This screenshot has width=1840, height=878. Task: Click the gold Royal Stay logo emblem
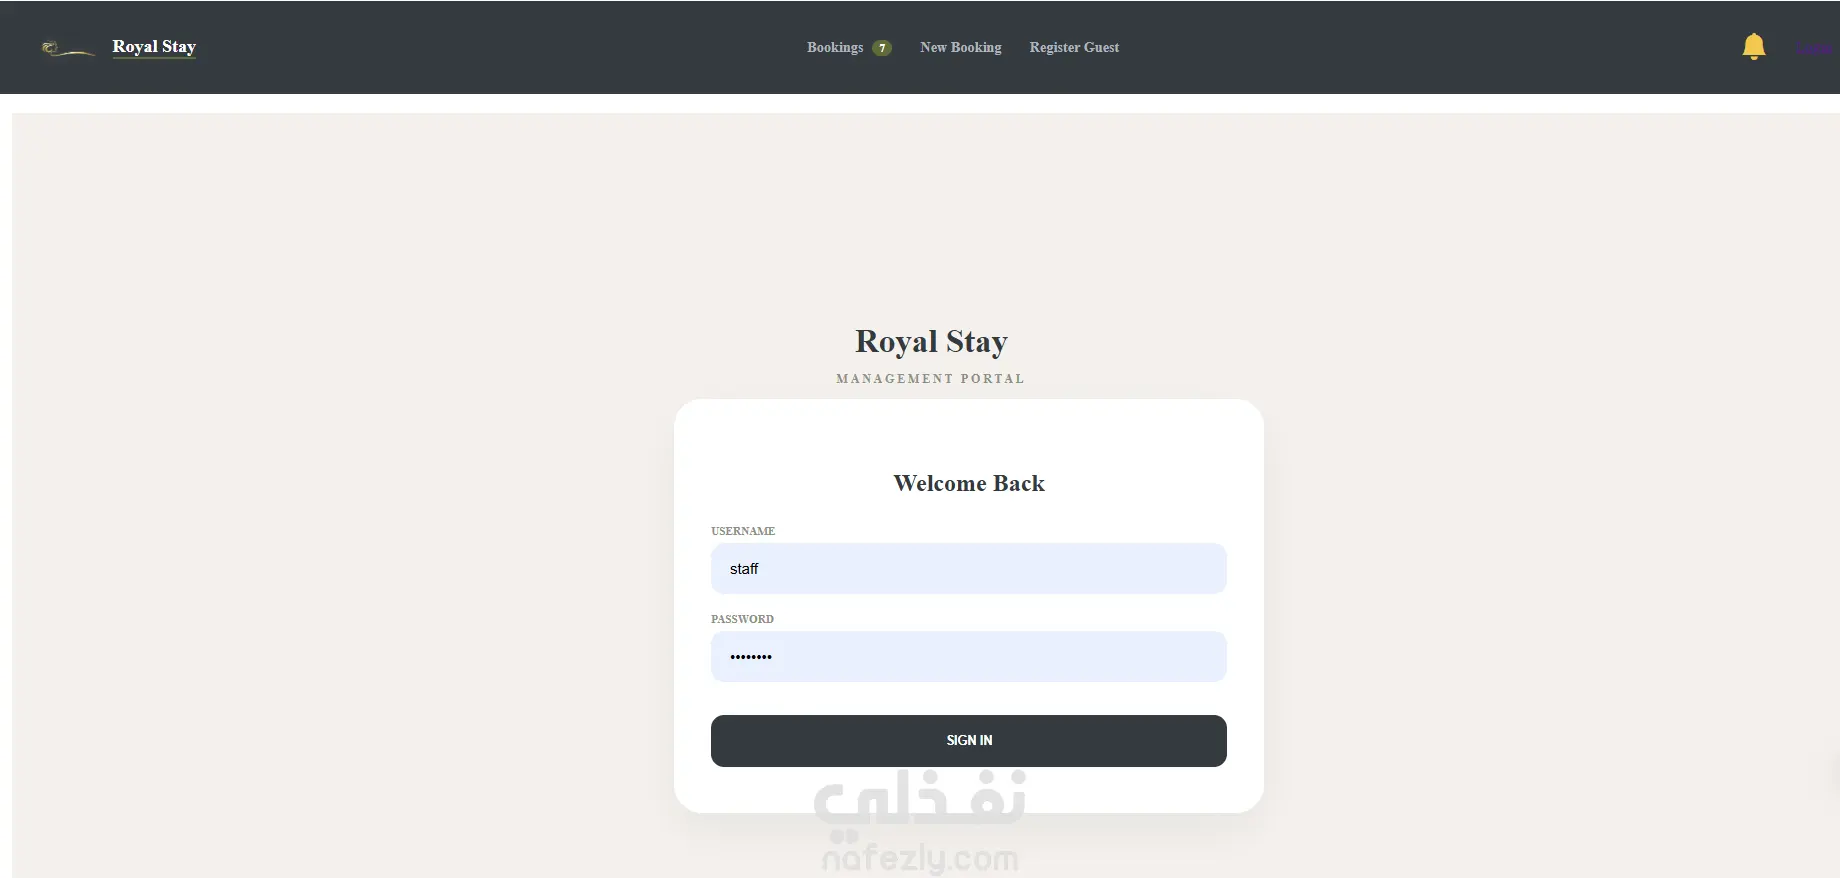pos(67,48)
